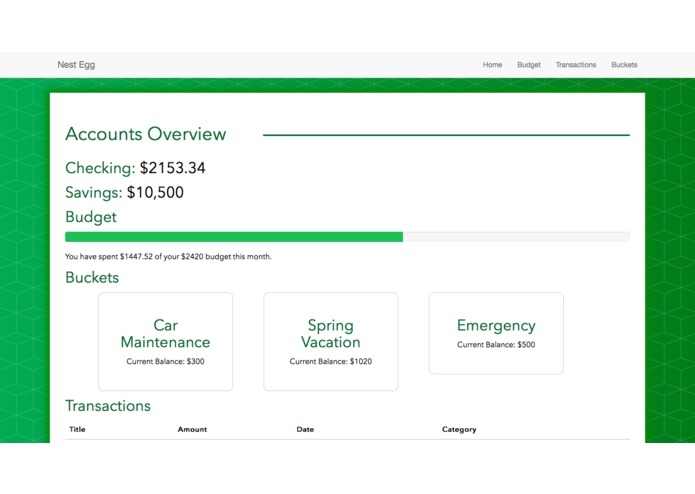Open the Spring Vacation bucket card
The height and width of the screenshot is (494, 695).
[331, 342]
